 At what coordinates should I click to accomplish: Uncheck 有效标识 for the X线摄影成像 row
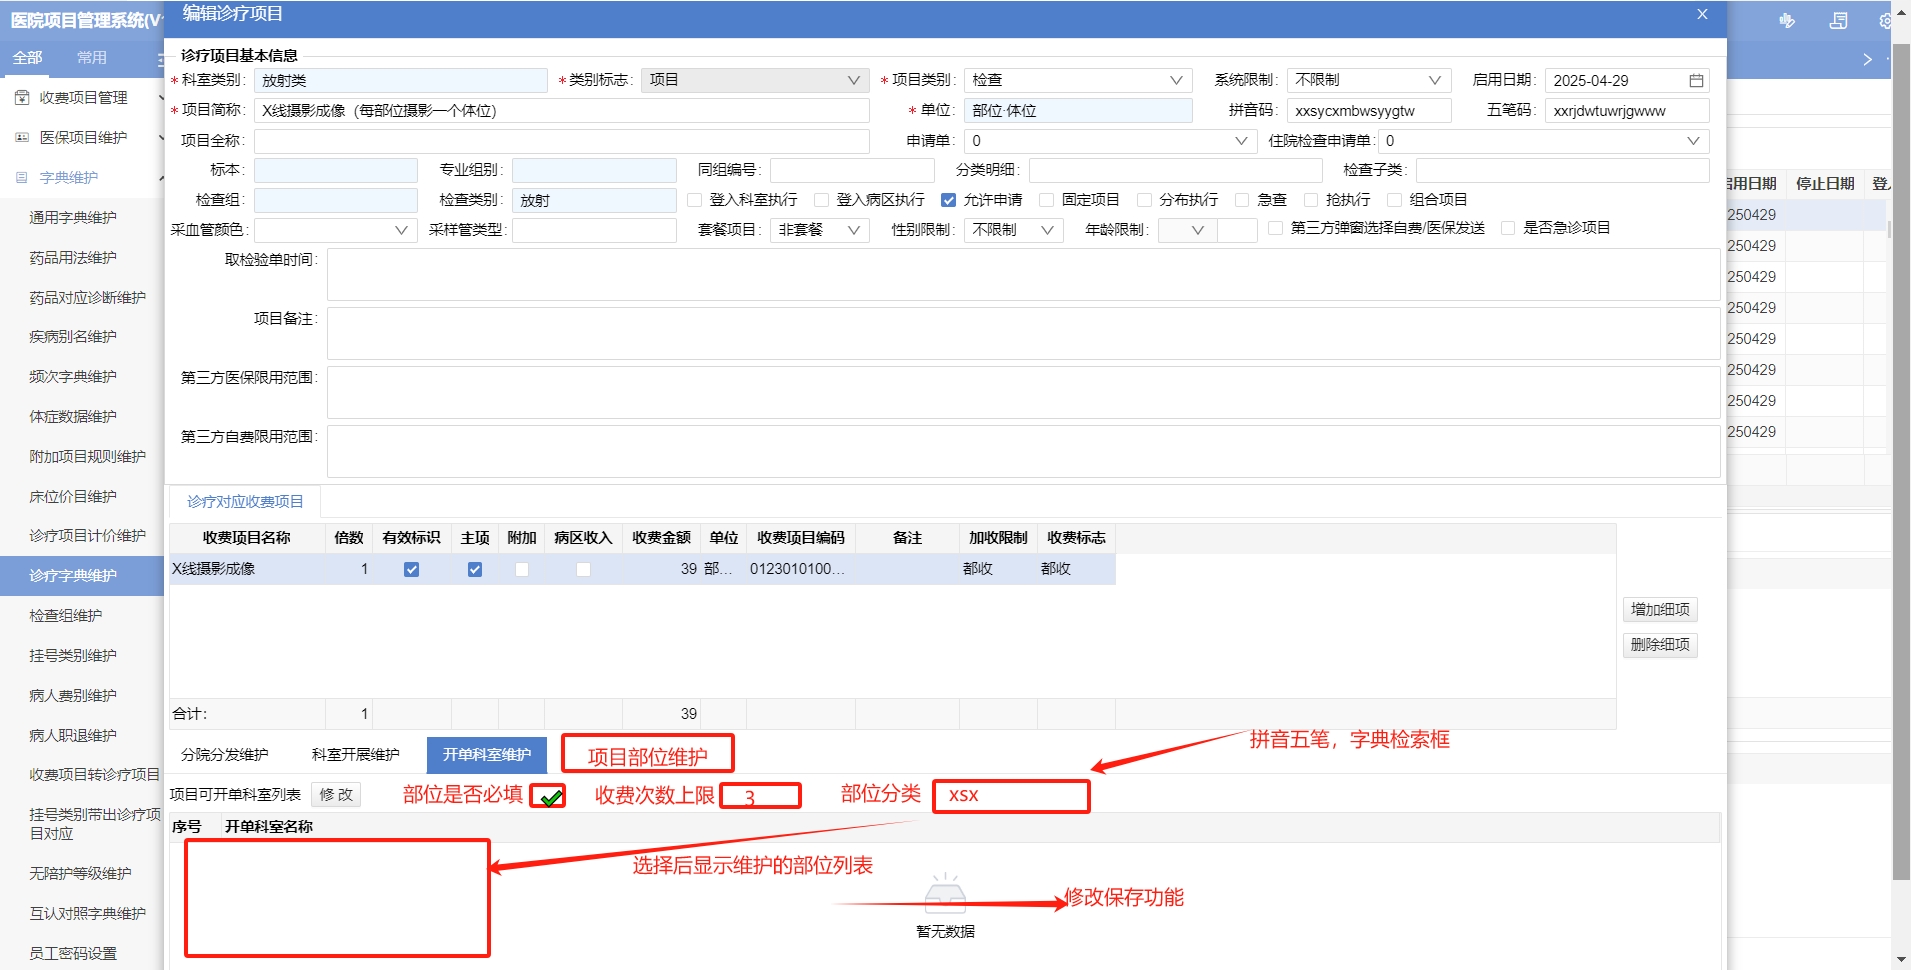[x=411, y=569]
